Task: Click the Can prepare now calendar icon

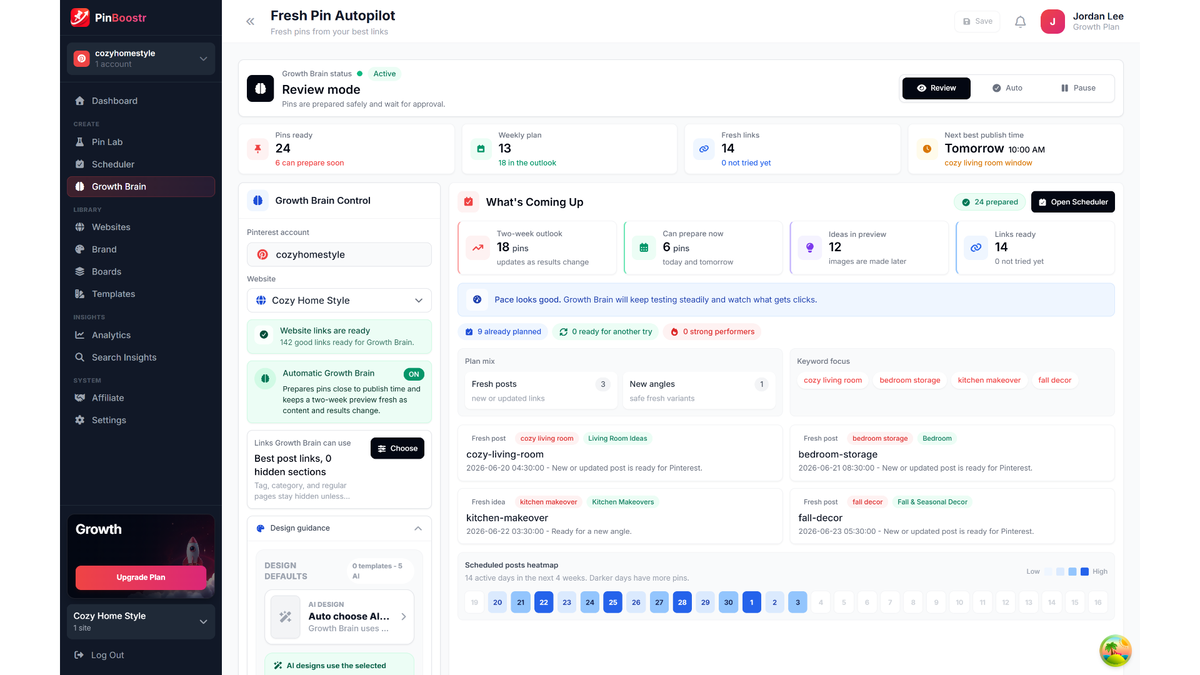Action: 644,247
